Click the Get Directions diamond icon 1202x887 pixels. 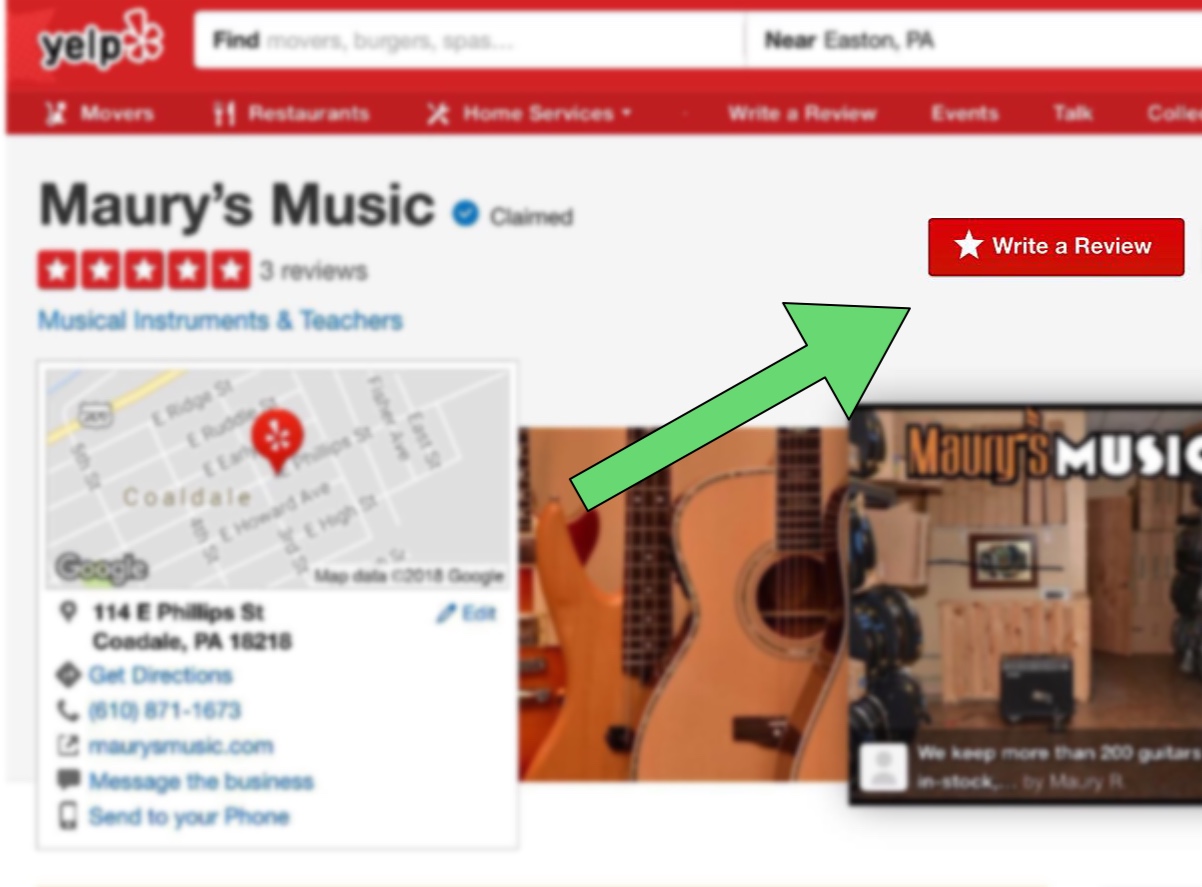[x=68, y=675]
